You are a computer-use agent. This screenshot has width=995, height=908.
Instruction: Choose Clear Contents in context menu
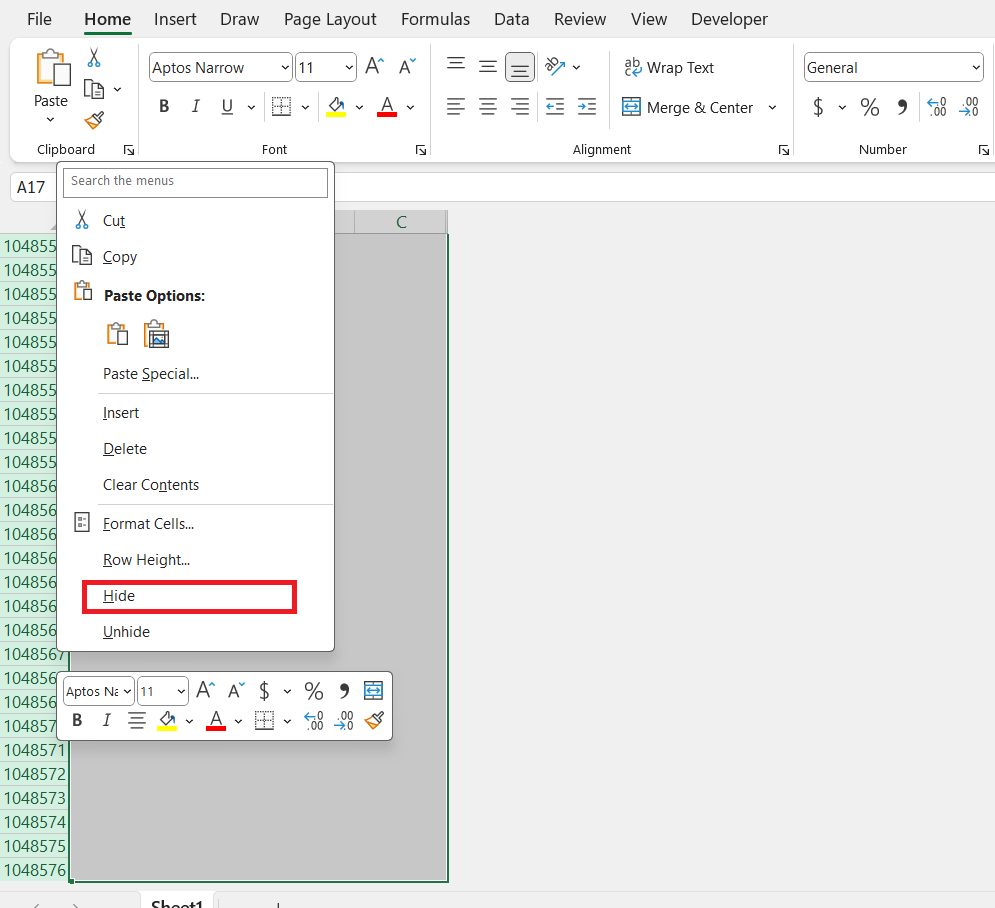coord(195,485)
